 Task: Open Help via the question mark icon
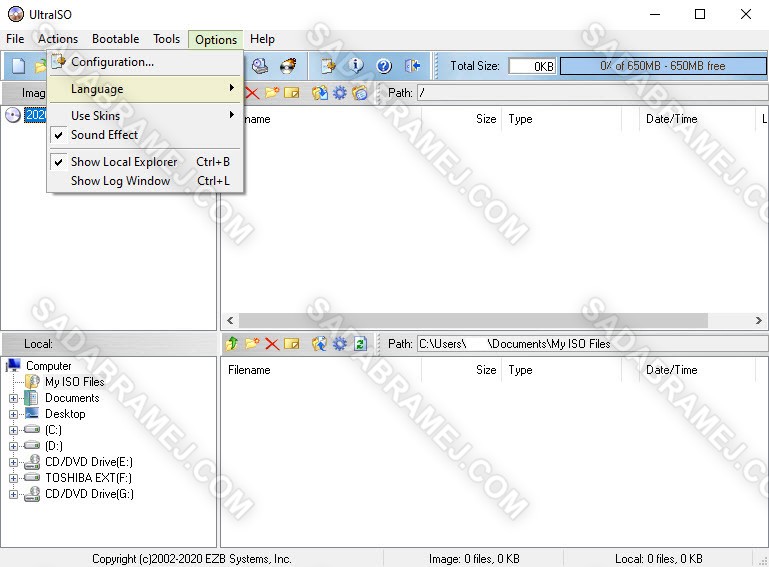[x=384, y=66]
